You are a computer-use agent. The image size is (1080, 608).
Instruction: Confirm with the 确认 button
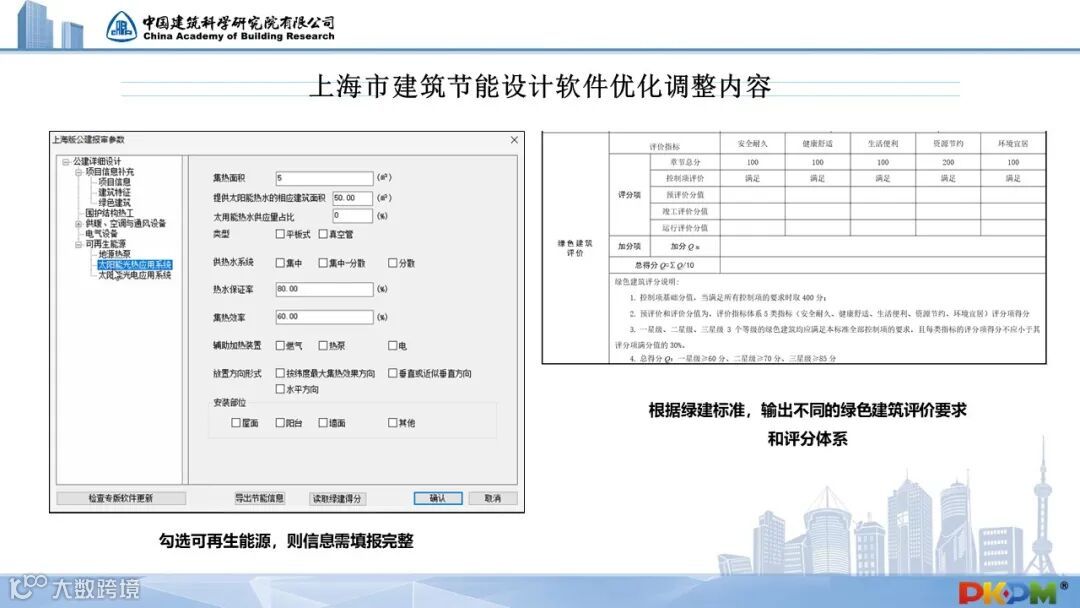click(x=437, y=498)
